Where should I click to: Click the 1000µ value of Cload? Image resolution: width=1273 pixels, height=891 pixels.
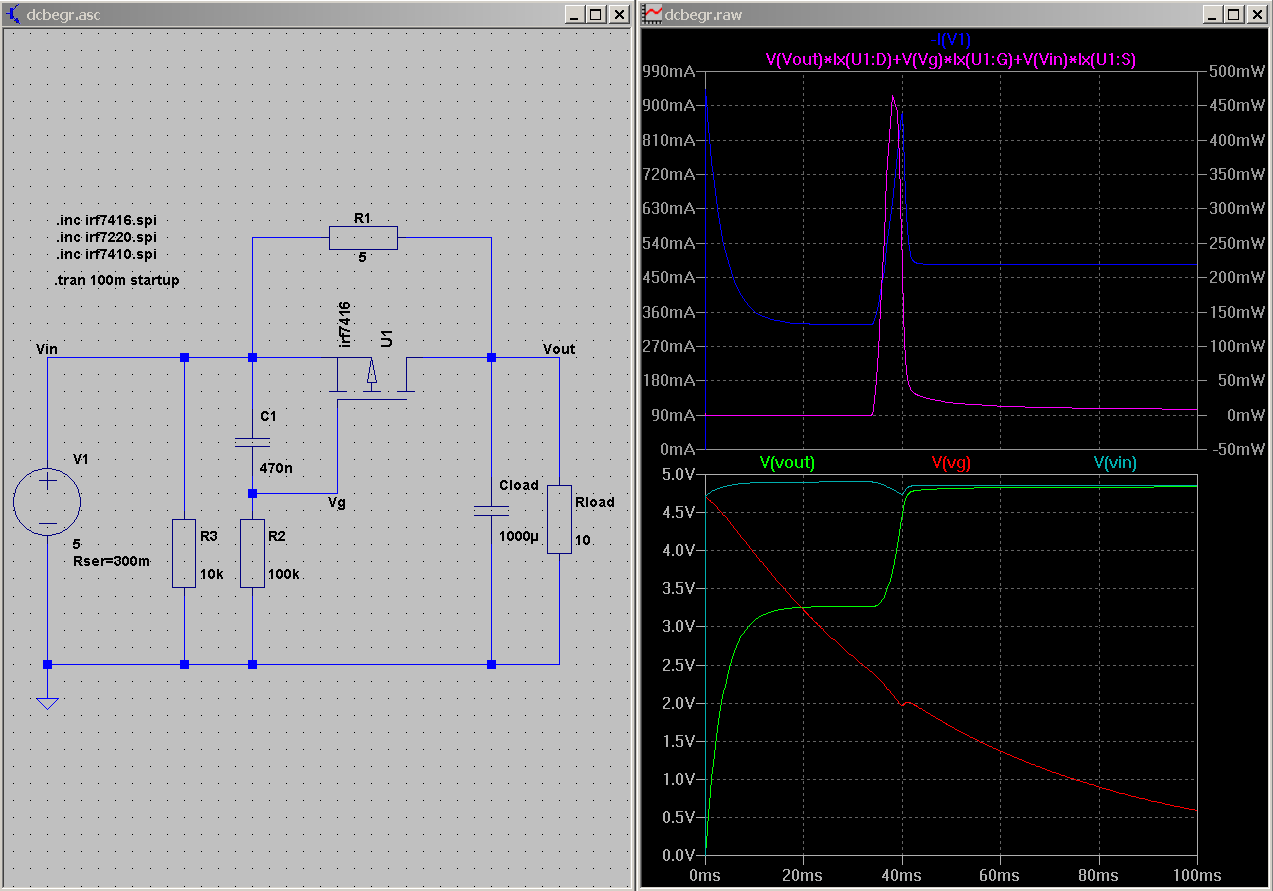click(519, 536)
